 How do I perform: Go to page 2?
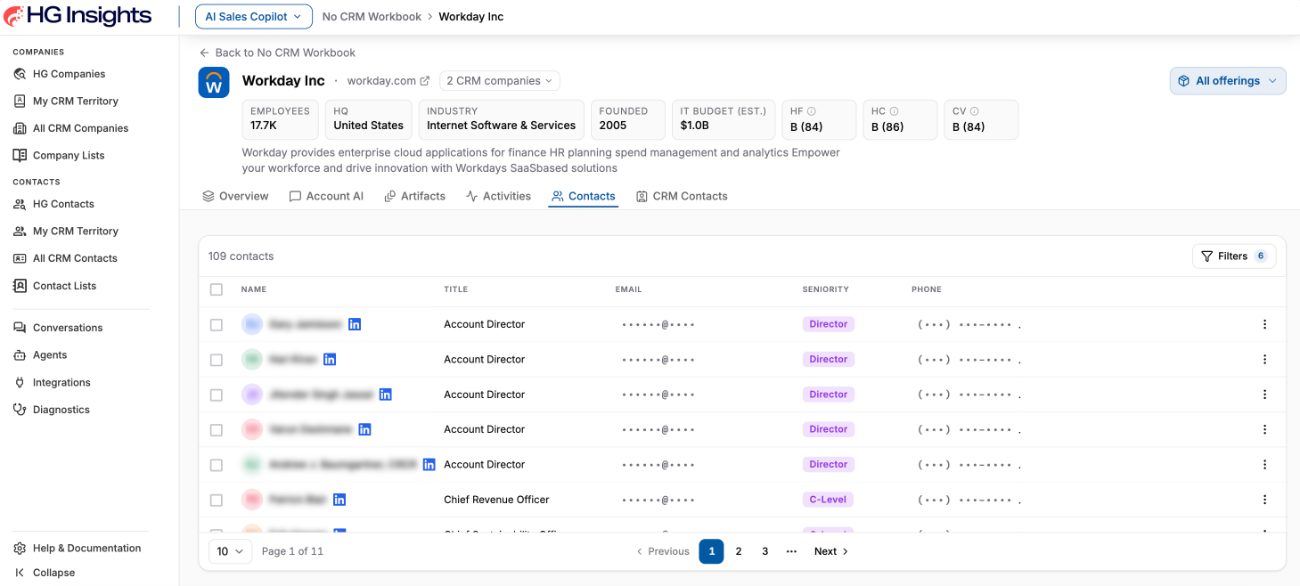coord(738,551)
